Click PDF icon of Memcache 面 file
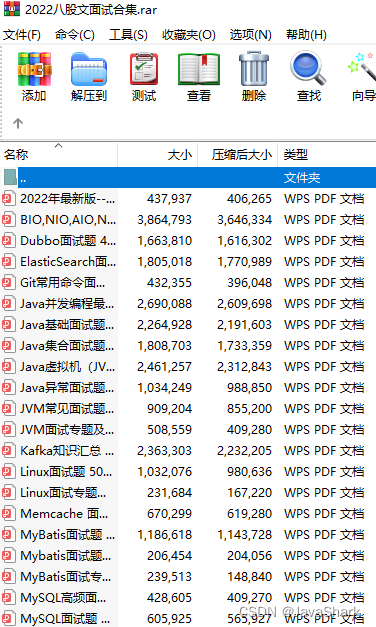This screenshot has height=627, width=376. click(x=9, y=513)
